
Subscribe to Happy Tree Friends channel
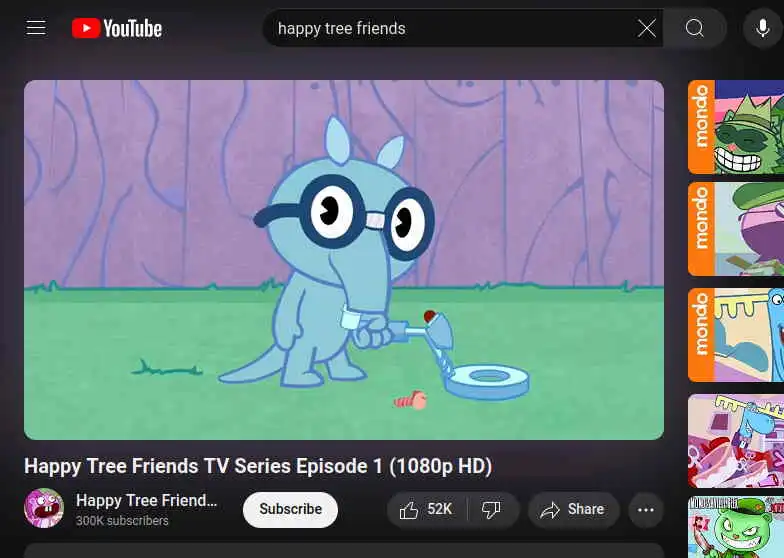click(290, 510)
